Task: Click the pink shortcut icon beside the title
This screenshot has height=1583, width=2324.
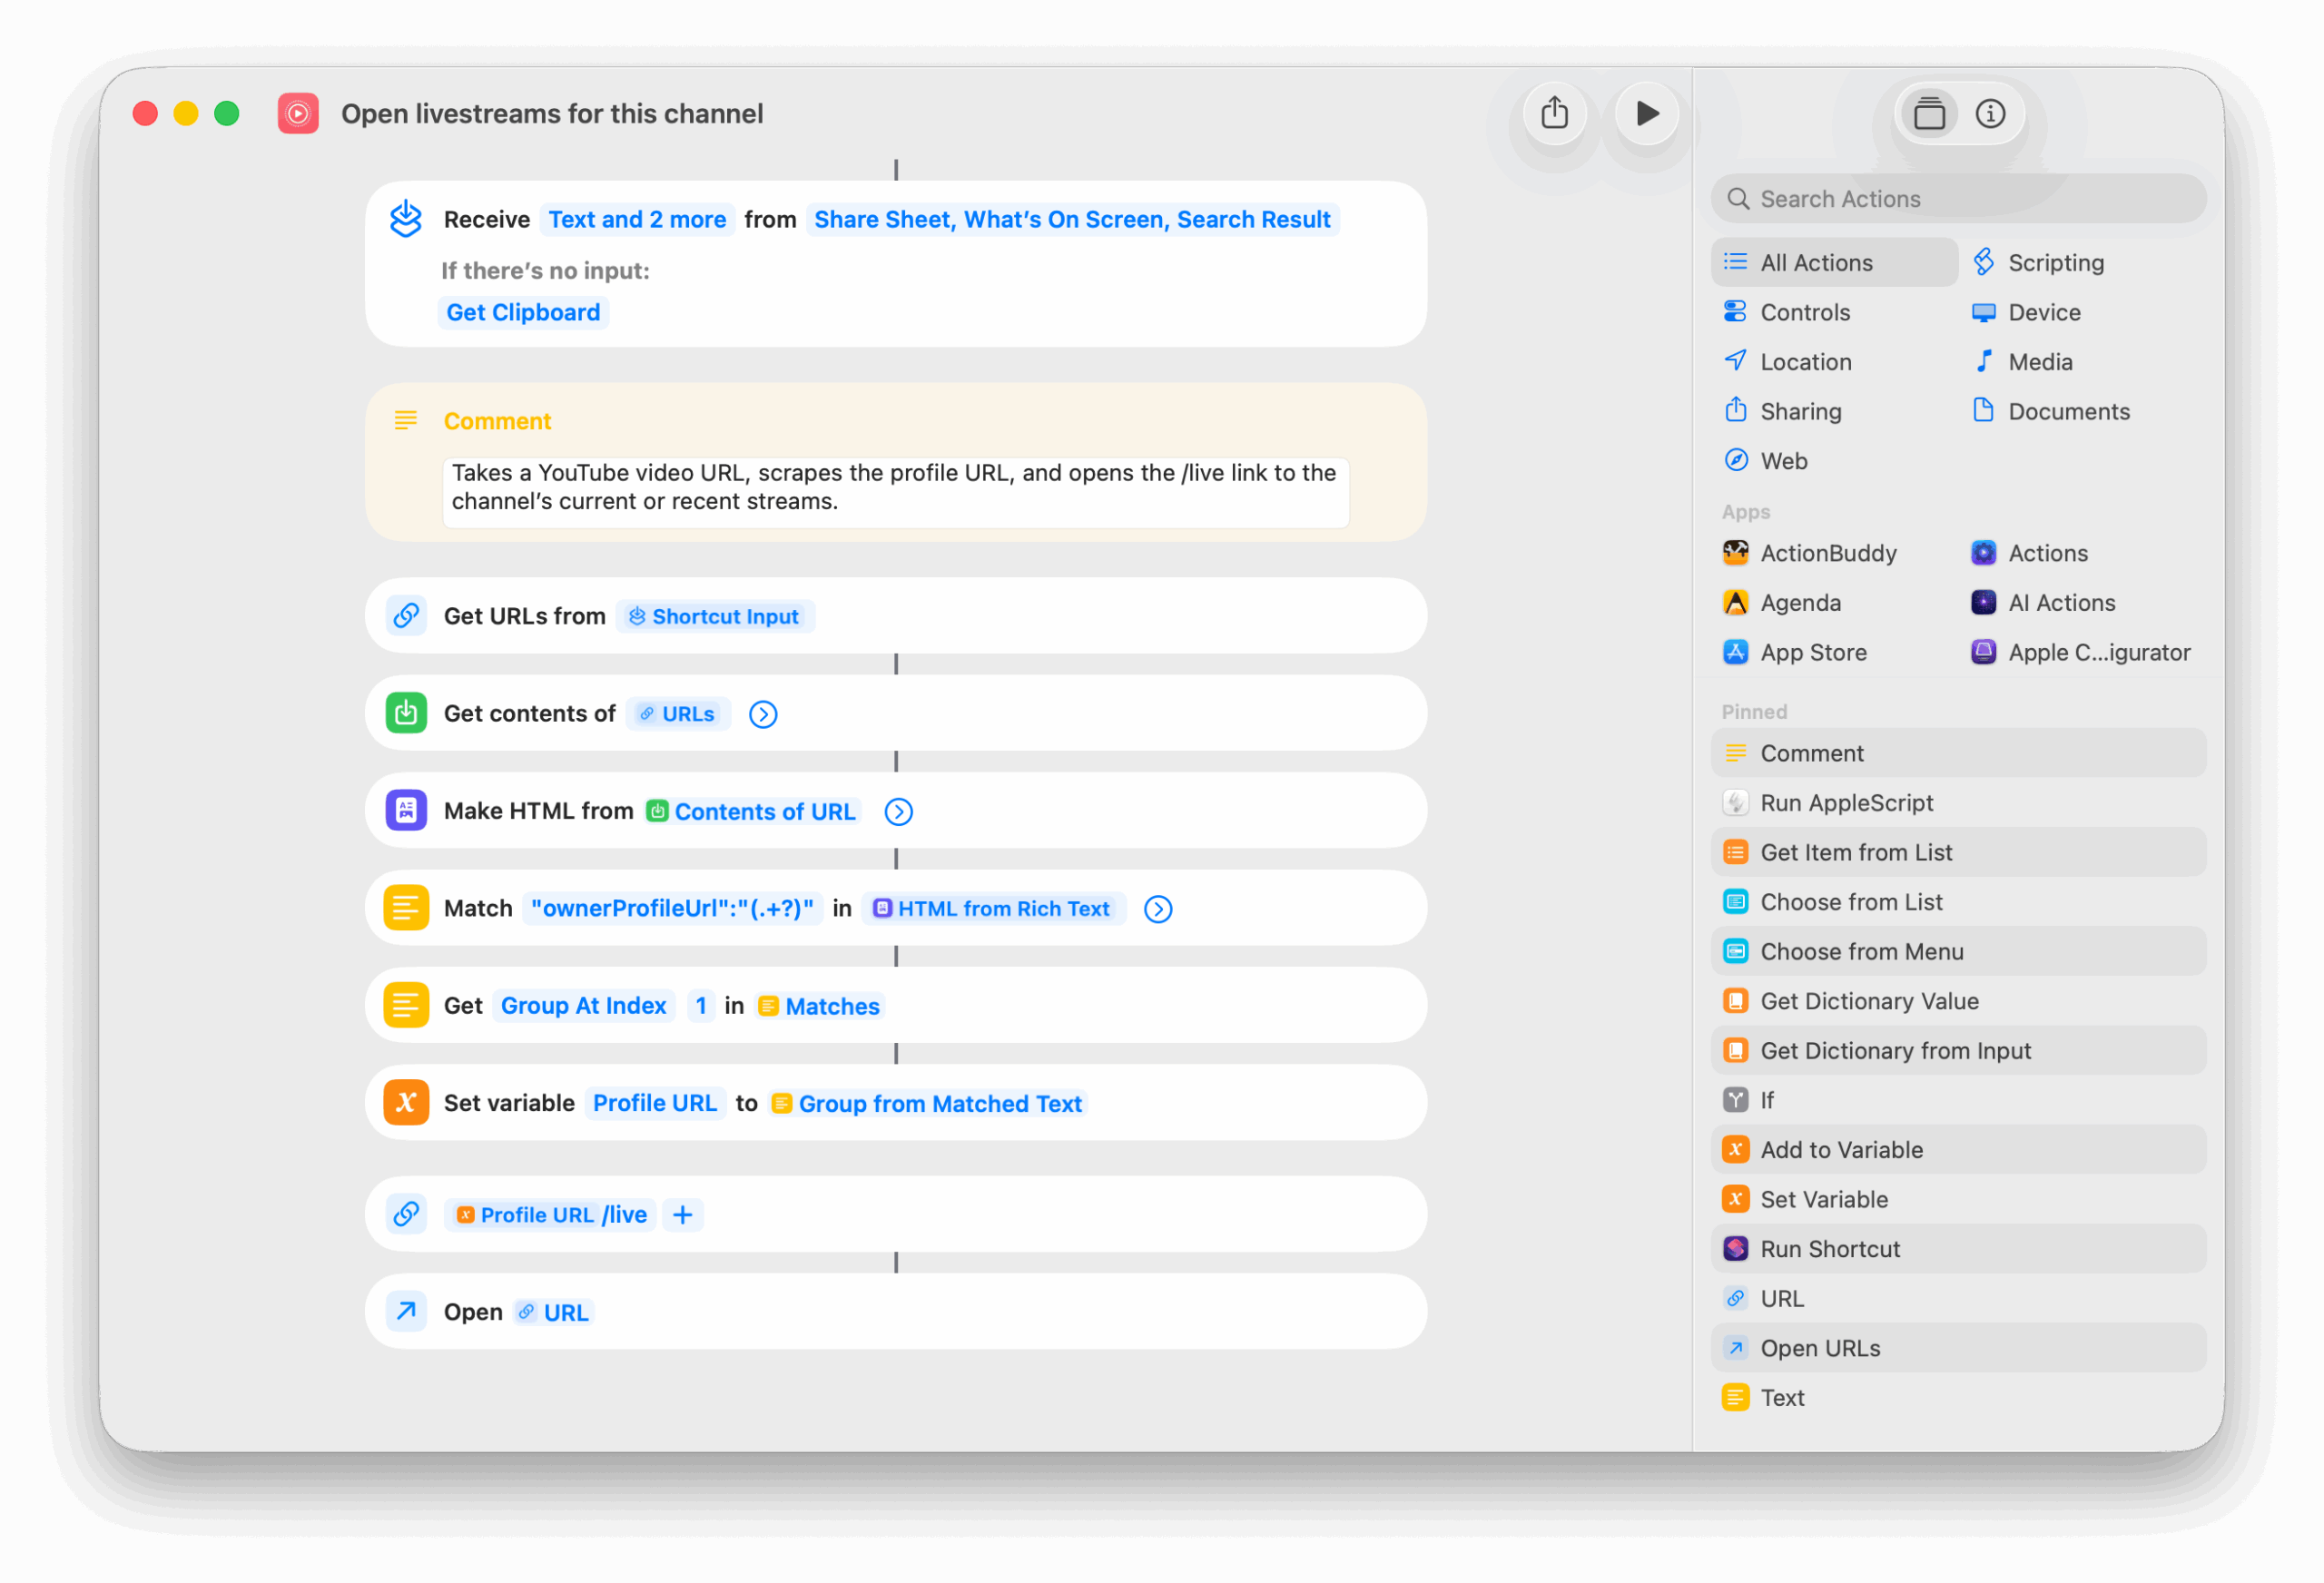Action: coord(298,114)
